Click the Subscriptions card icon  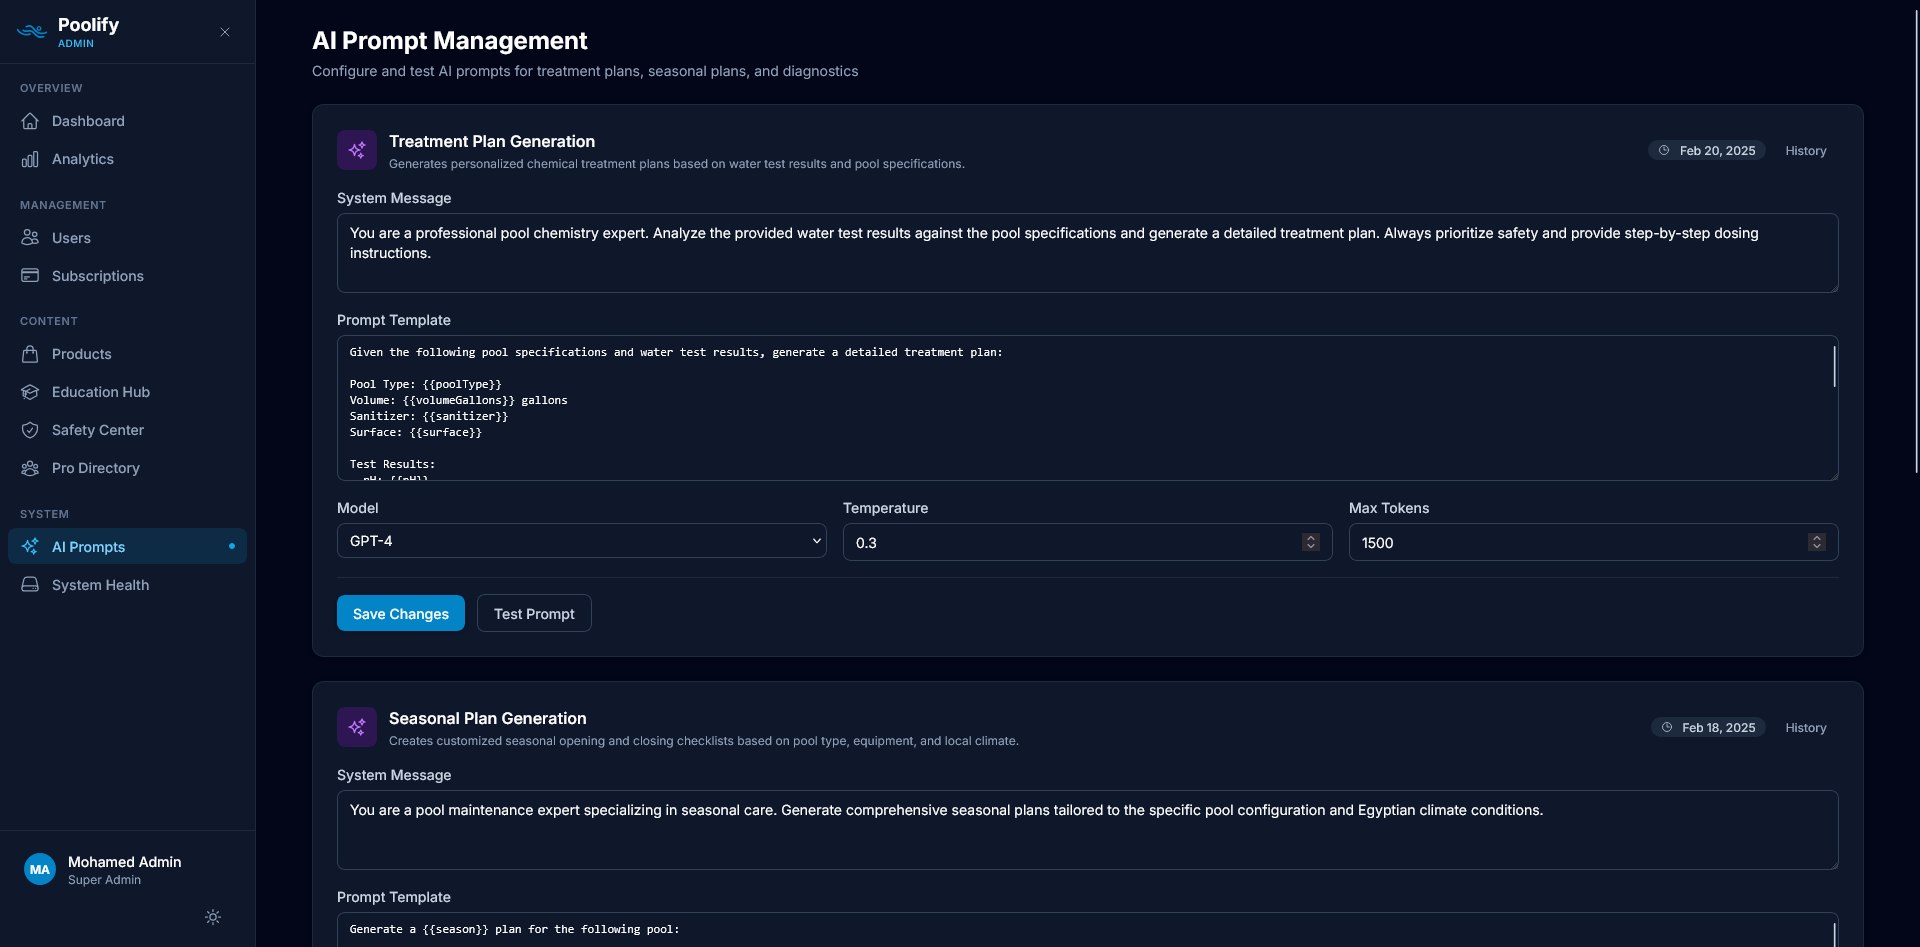pyautogui.click(x=30, y=276)
